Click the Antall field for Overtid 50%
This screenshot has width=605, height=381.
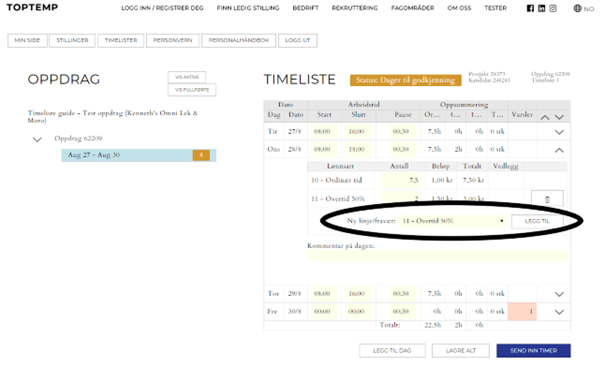[401, 198]
